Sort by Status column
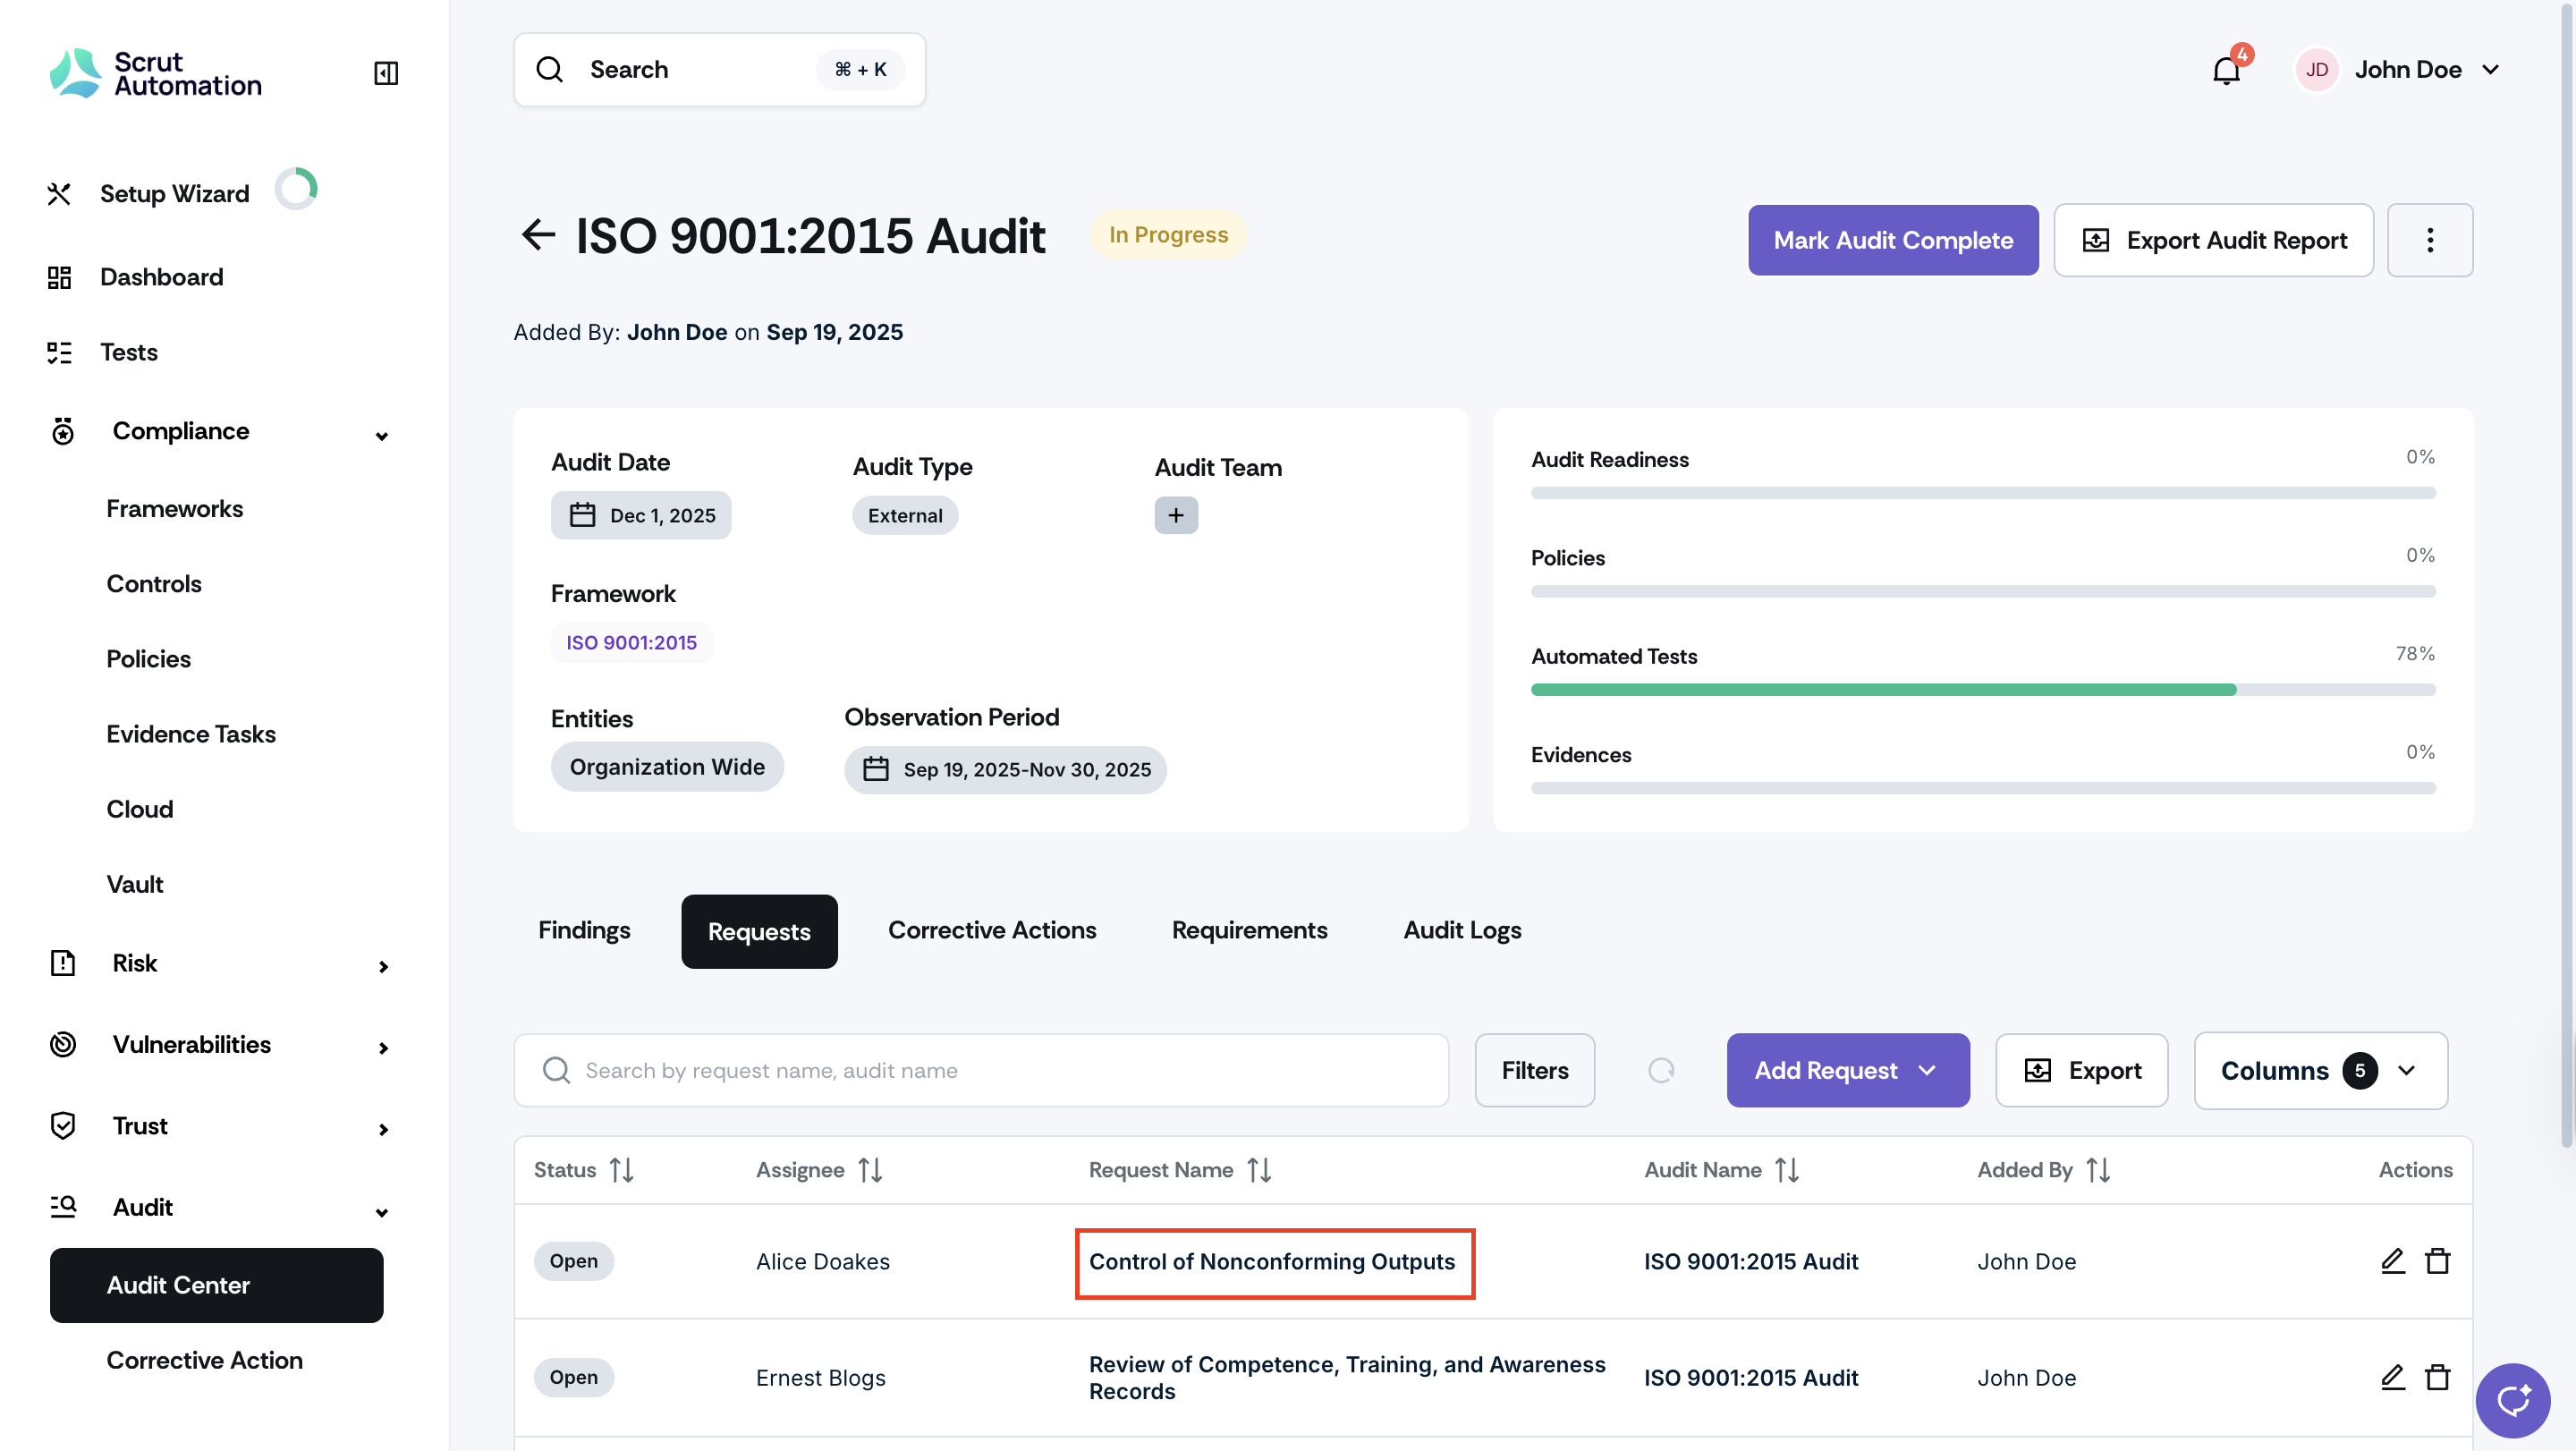 point(622,1169)
